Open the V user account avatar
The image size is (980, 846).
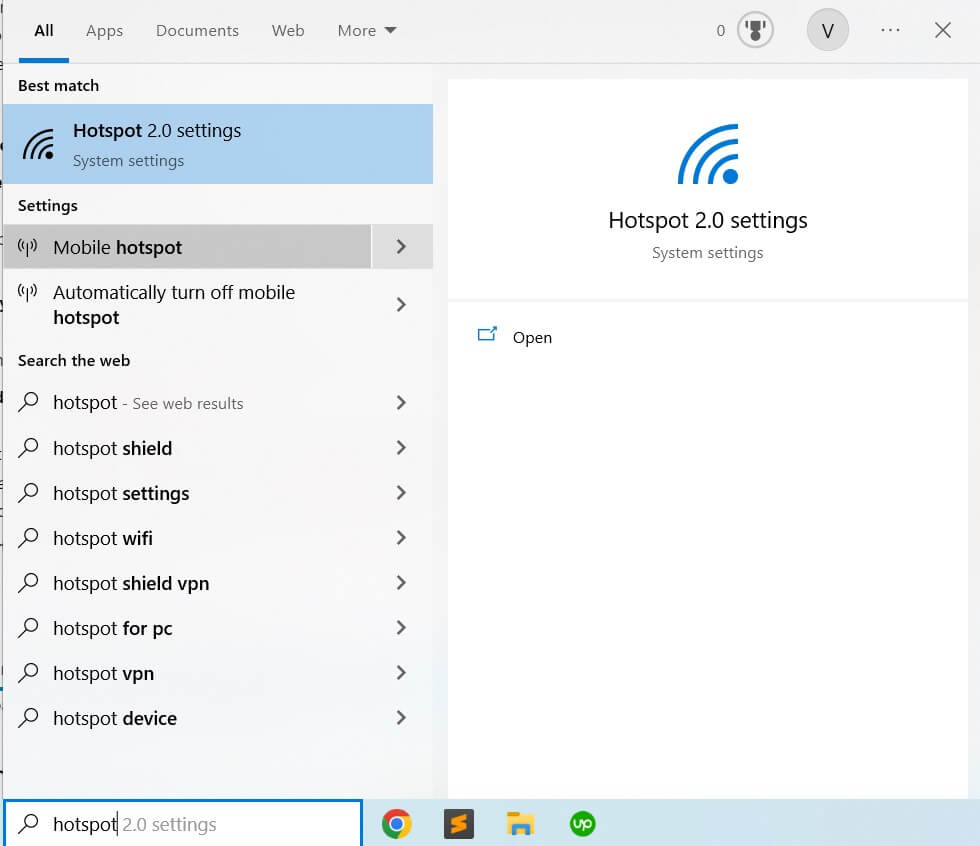(828, 30)
